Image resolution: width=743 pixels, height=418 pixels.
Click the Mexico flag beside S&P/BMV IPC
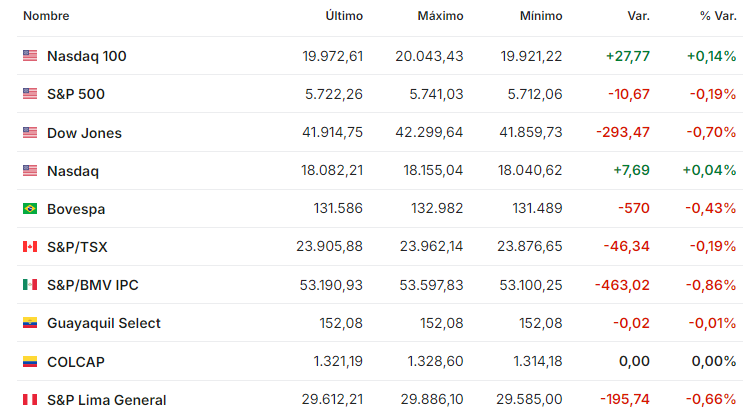(x=30, y=285)
